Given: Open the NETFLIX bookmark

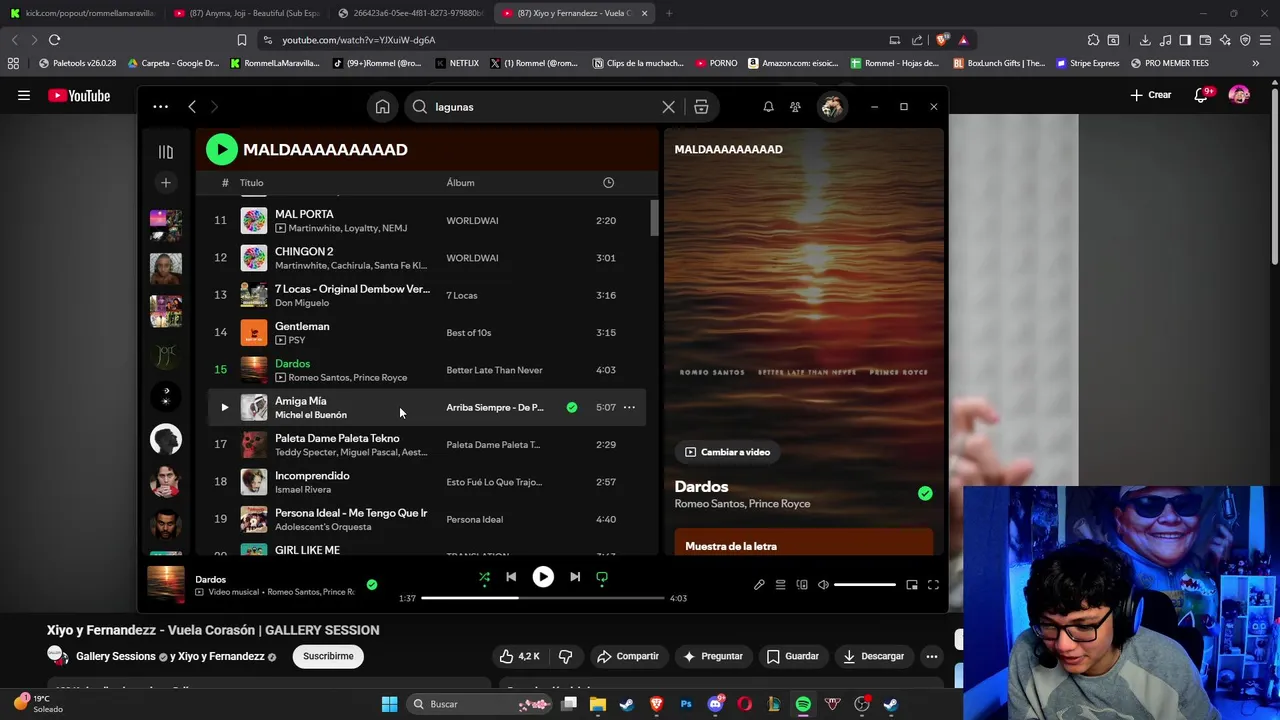Looking at the screenshot, I should click(x=457, y=63).
